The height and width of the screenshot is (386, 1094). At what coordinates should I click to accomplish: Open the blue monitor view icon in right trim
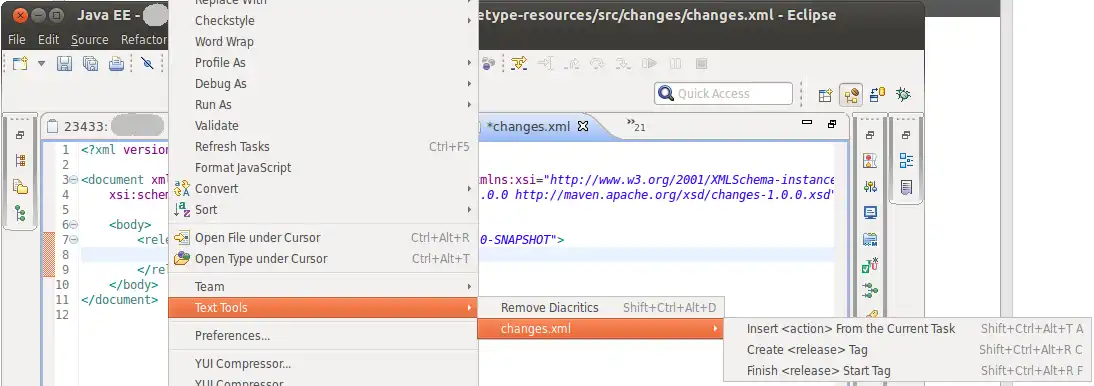[x=870, y=213]
